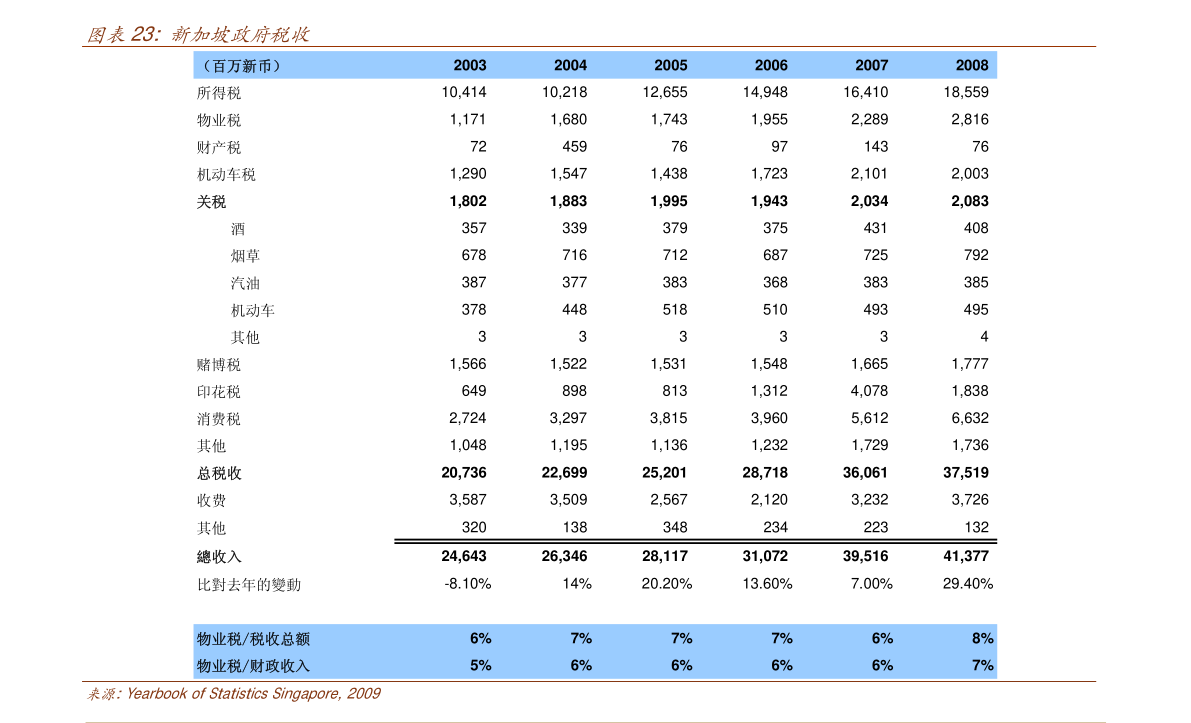Screen dimensions: 1191x723
Task: Click the value 518 in 机动车 row
Action: pos(674,310)
